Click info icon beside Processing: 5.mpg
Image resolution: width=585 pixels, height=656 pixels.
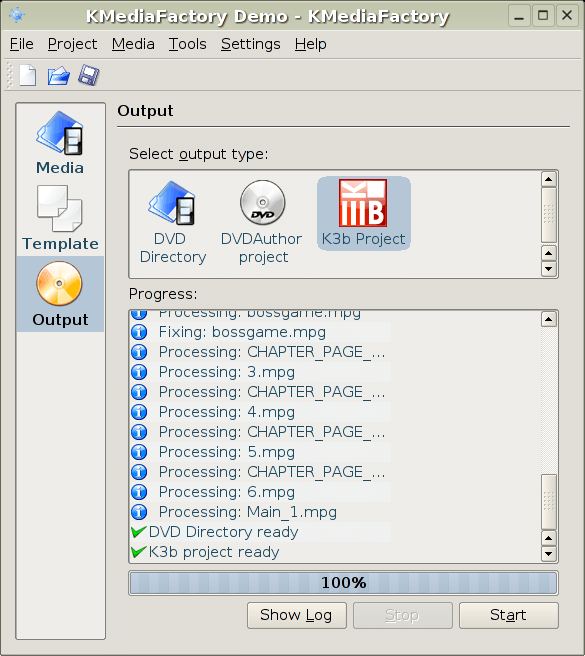(x=139, y=452)
